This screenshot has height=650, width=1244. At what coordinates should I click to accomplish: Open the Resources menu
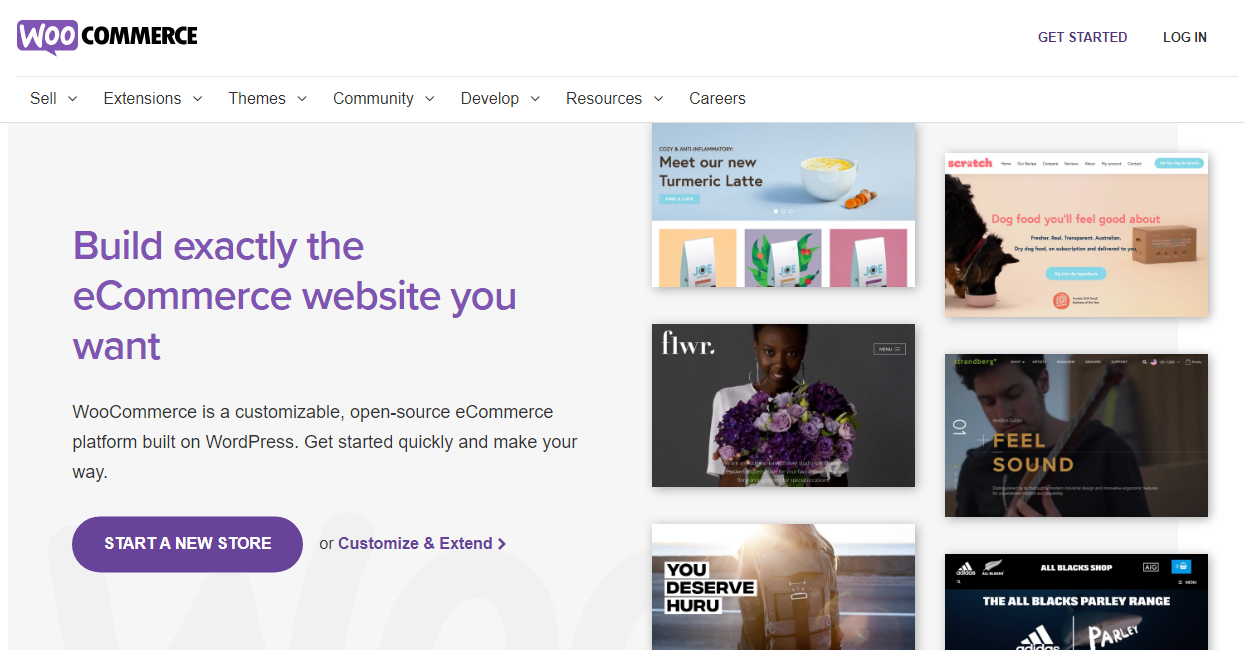point(604,98)
